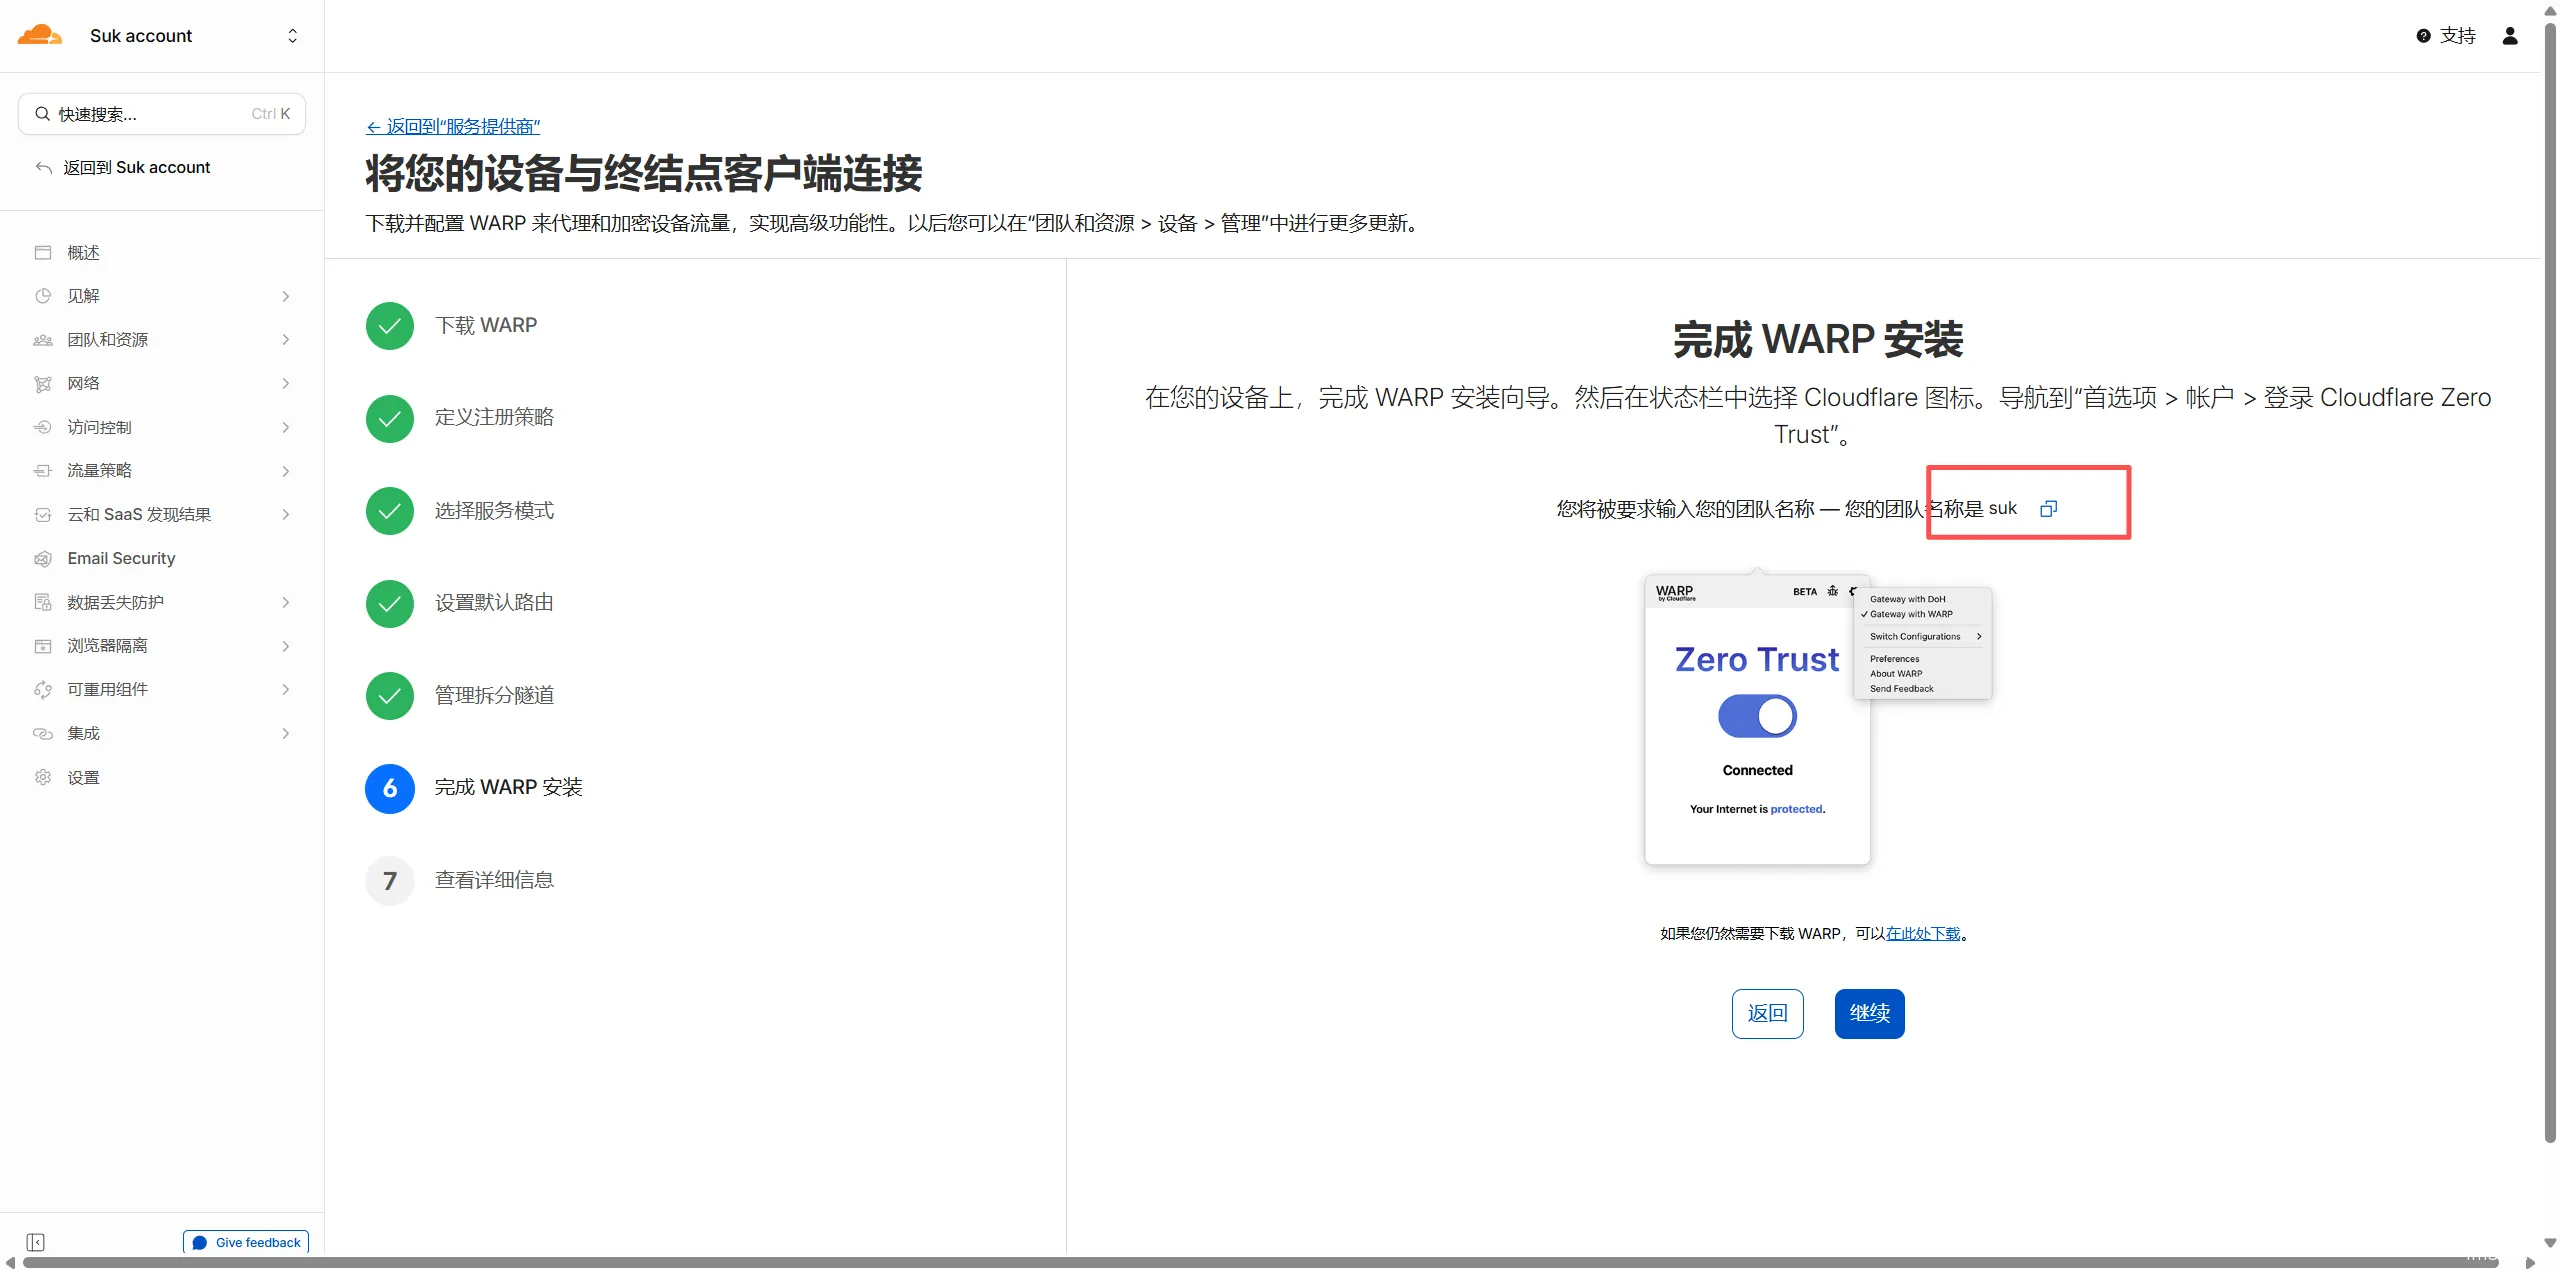
Task: Click the horizontal page scrollbar
Action: coord(1260,1262)
